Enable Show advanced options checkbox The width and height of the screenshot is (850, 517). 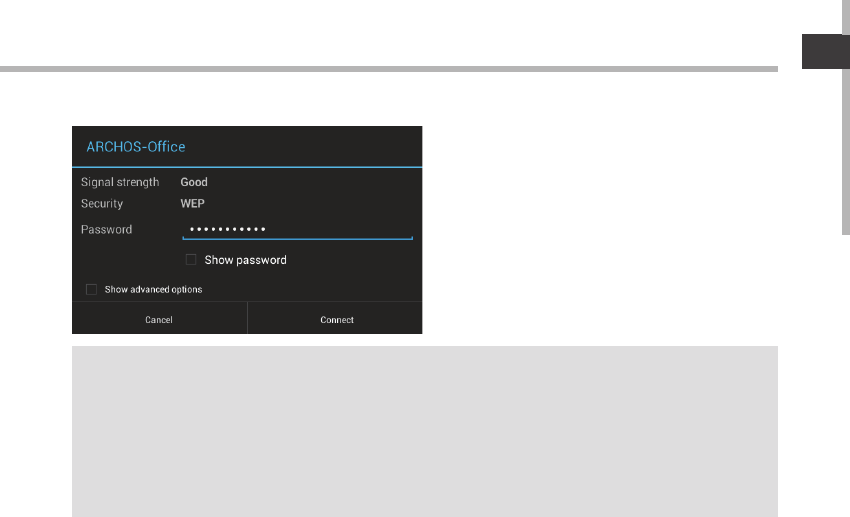(x=91, y=289)
